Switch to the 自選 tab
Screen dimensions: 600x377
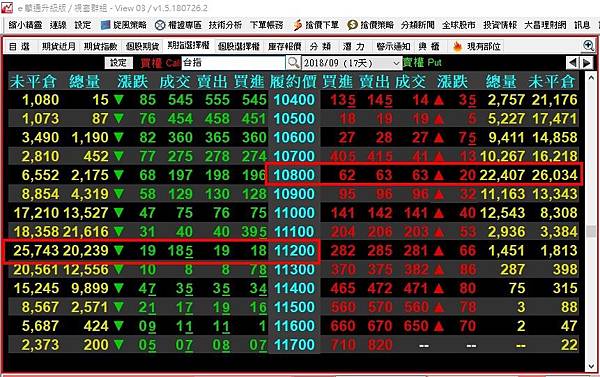tap(19, 47)
